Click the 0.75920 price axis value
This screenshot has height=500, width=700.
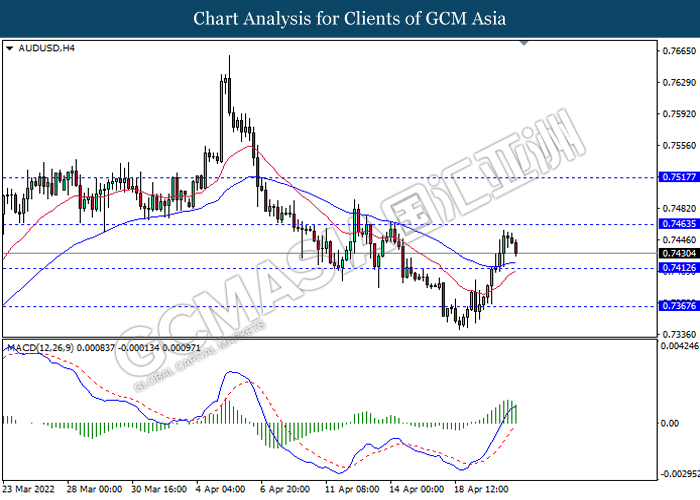[x=679, y=114]
